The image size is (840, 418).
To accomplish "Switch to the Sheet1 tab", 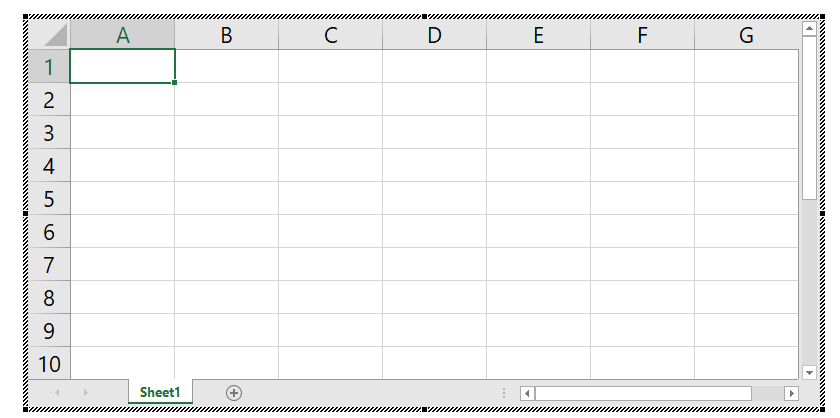I will click(x=160, y=393).
